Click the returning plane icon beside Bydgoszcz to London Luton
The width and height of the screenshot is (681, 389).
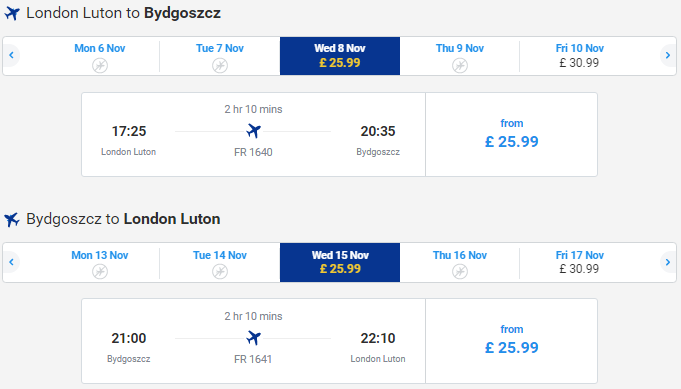[x=12, y=219]
